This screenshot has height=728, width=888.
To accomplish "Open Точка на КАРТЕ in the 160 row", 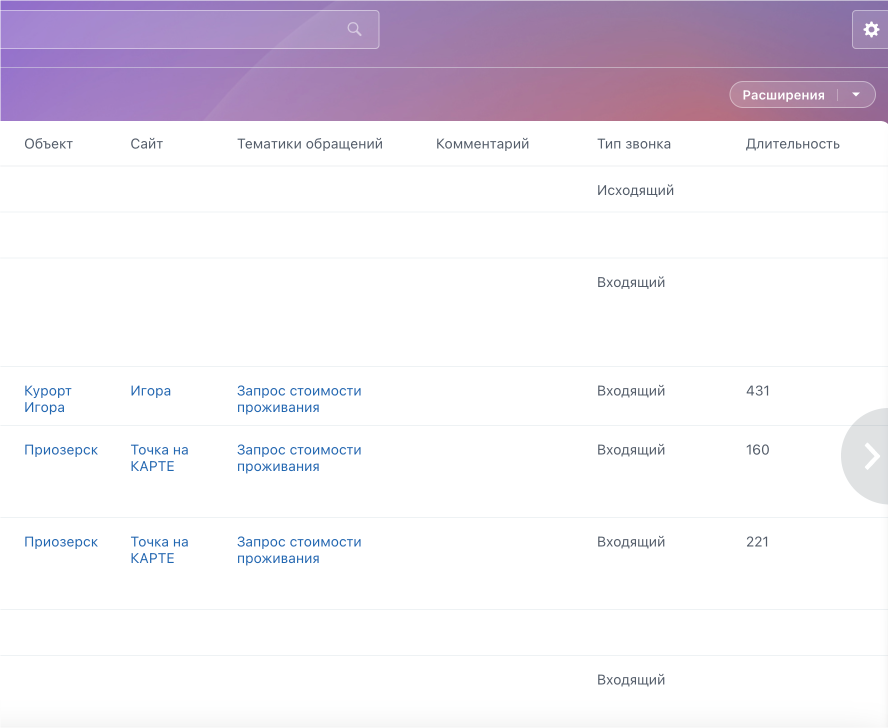I will (159, 458).
